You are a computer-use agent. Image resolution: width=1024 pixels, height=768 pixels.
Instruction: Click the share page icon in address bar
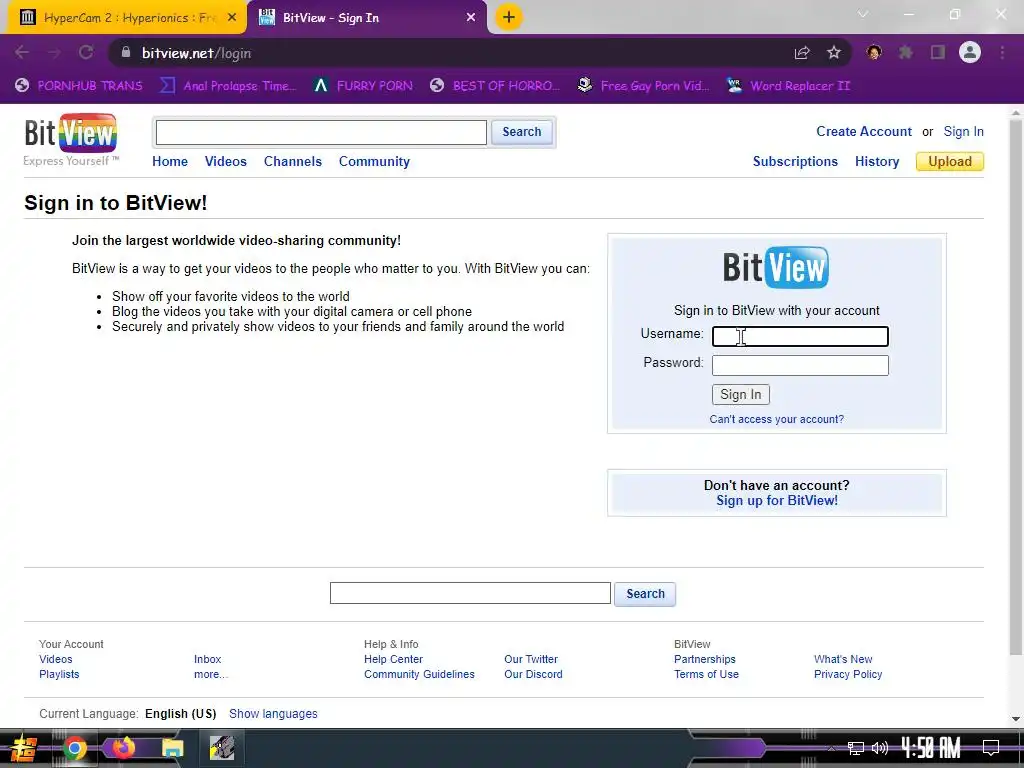coord(802,53)
